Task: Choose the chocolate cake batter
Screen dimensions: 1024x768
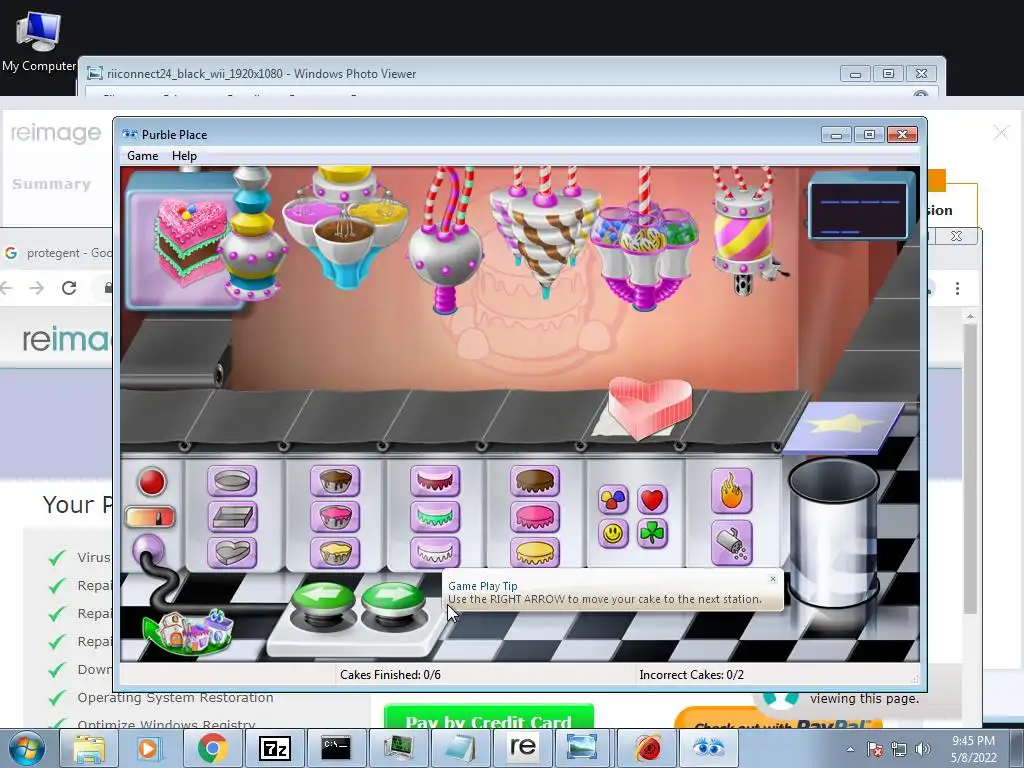Action: (335, 481)
